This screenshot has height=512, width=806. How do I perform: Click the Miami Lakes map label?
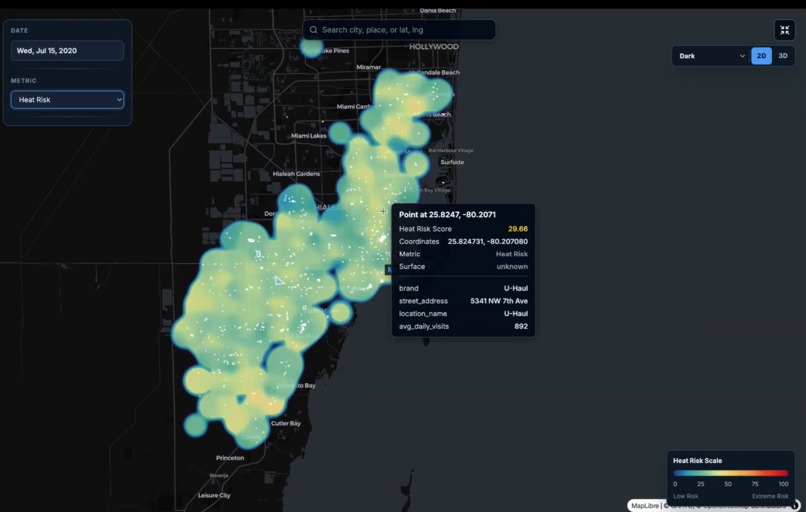pyautogui.click(x=308, y=136)
